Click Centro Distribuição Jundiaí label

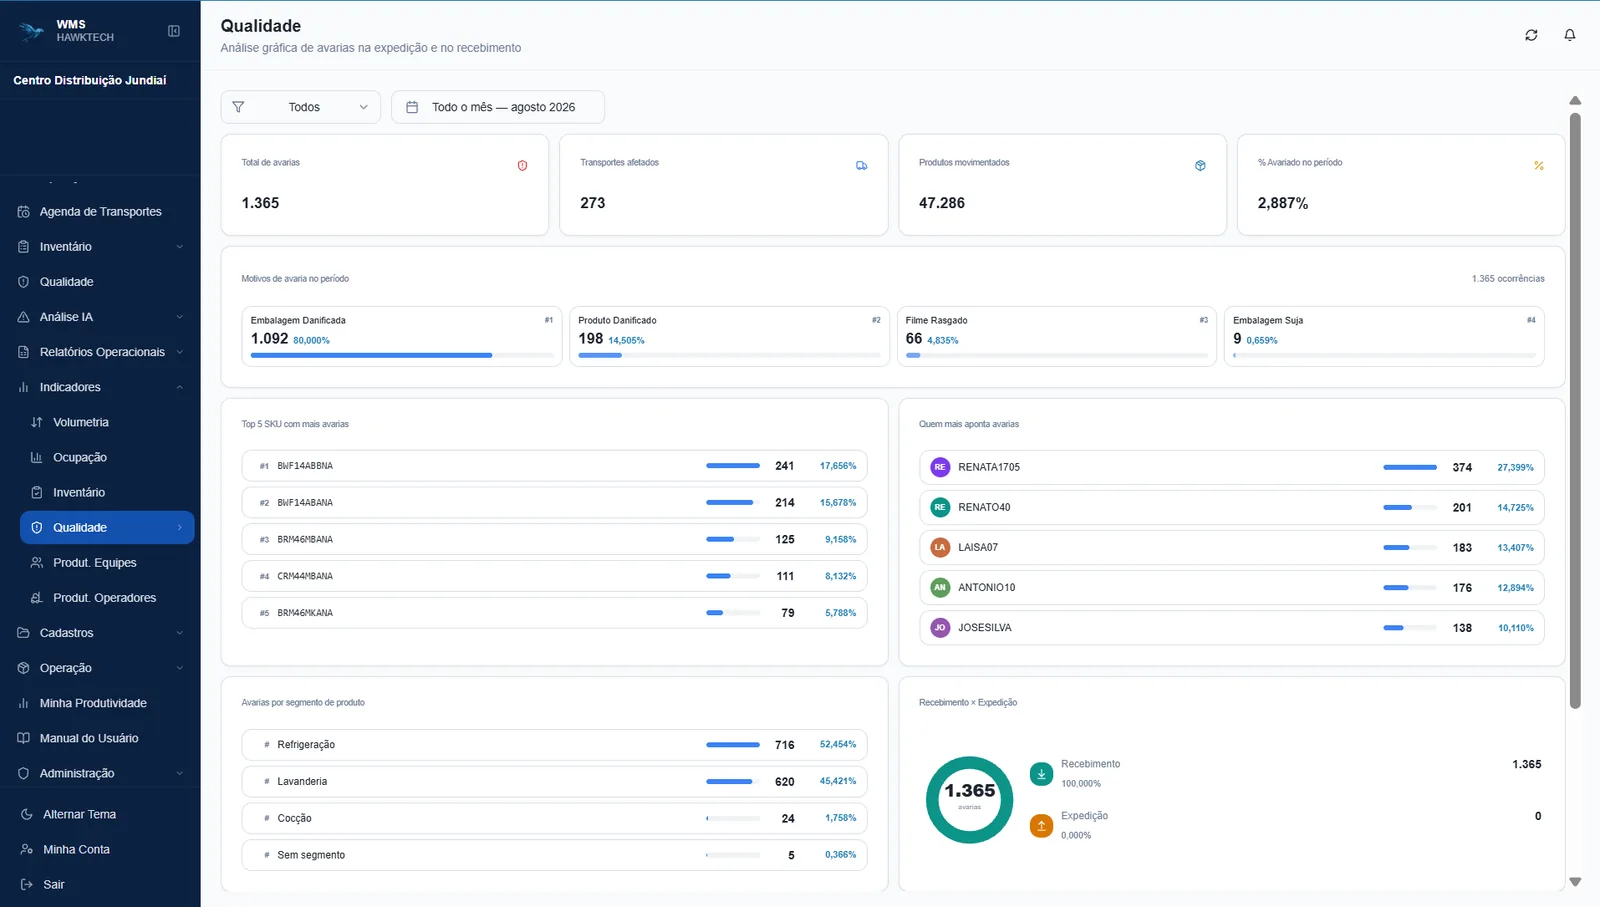click(90, 80)
